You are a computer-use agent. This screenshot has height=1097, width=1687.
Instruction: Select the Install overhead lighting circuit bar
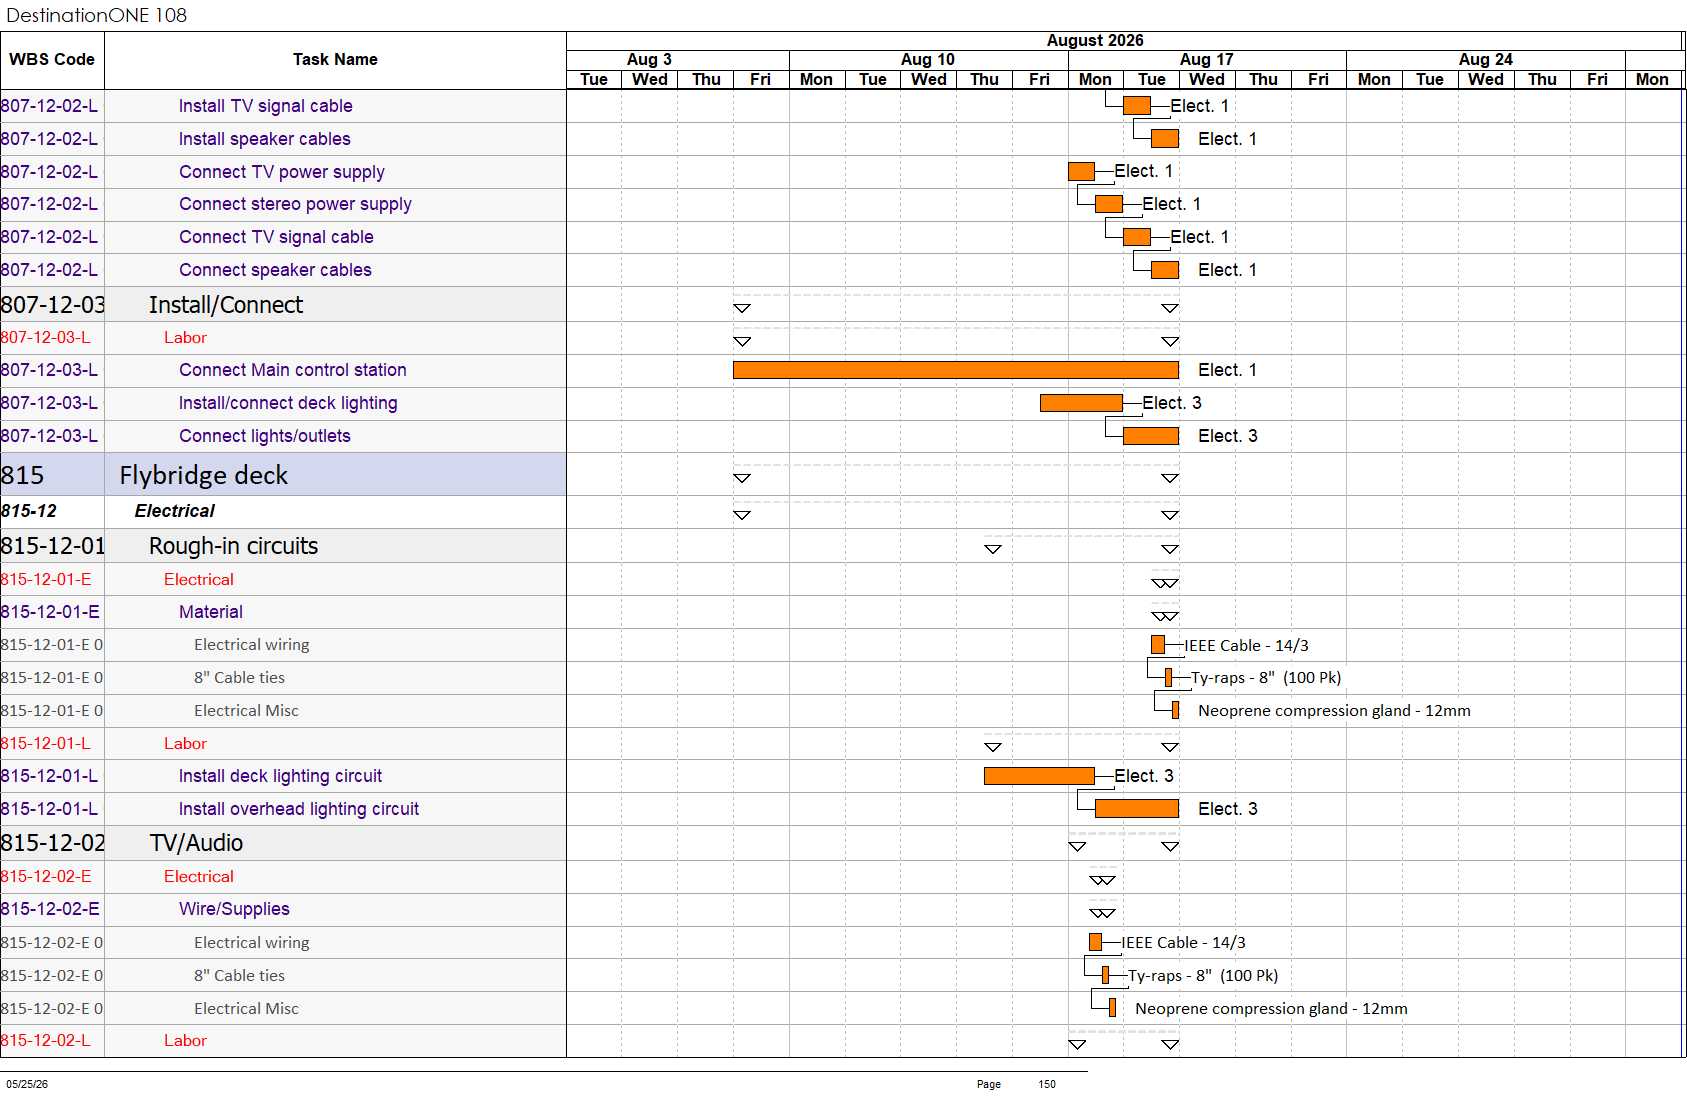tap(1137, 809)
